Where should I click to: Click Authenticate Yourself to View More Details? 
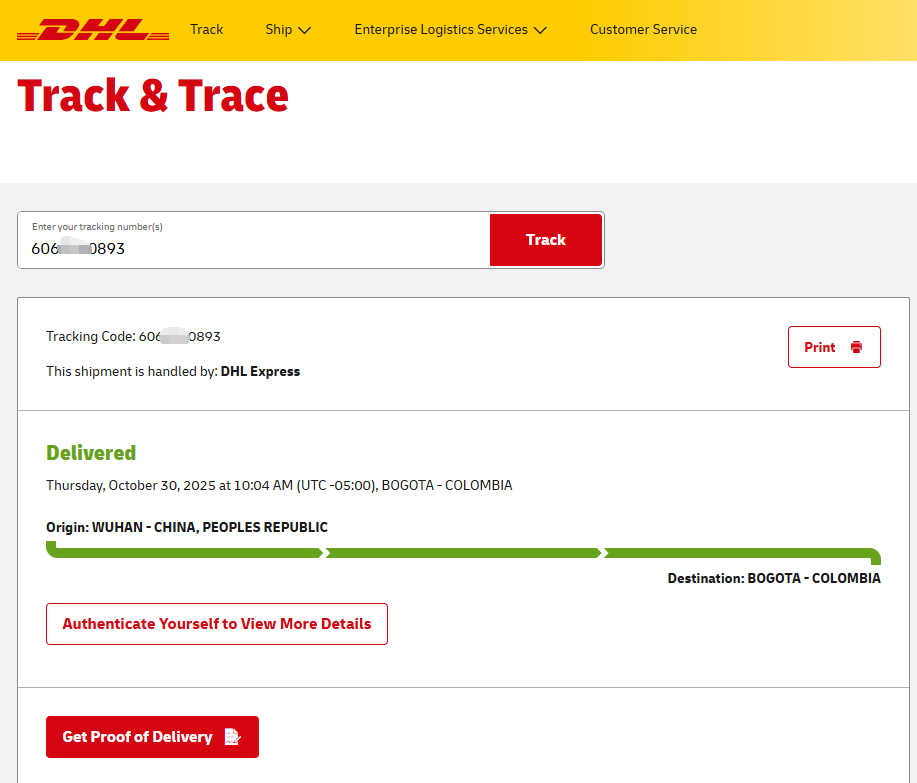tap(217, 624)
